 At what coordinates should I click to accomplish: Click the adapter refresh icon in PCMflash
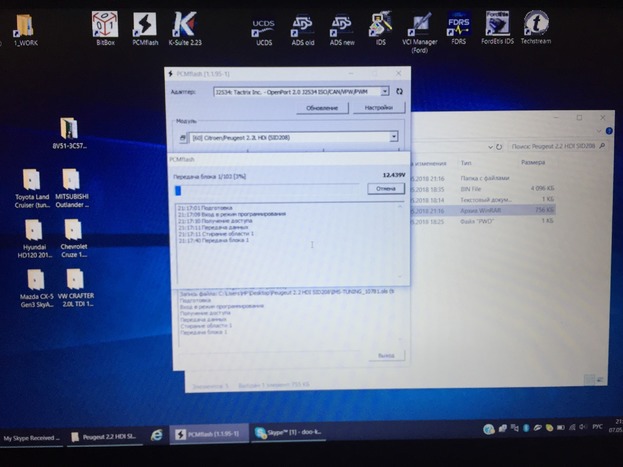pyautogui.click(x=400, y=91)
